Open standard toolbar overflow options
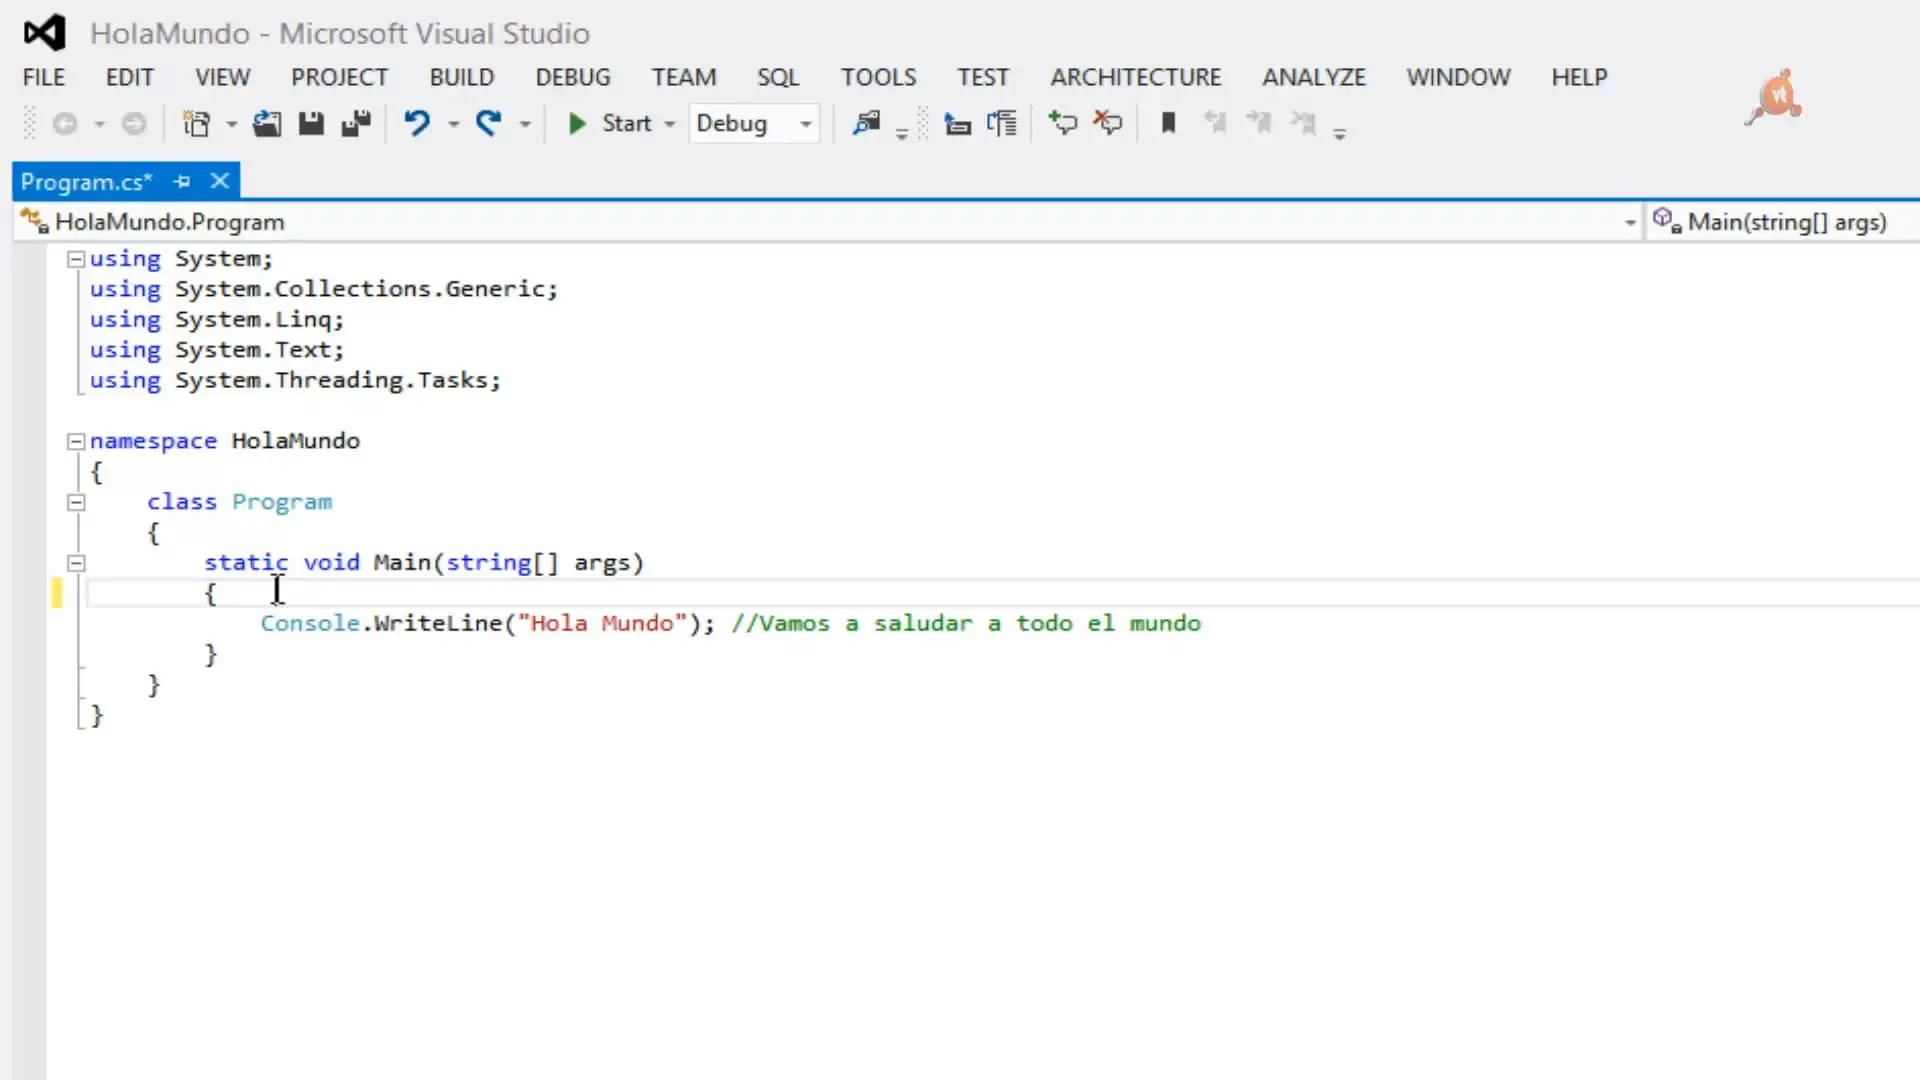 coord(902,132)
